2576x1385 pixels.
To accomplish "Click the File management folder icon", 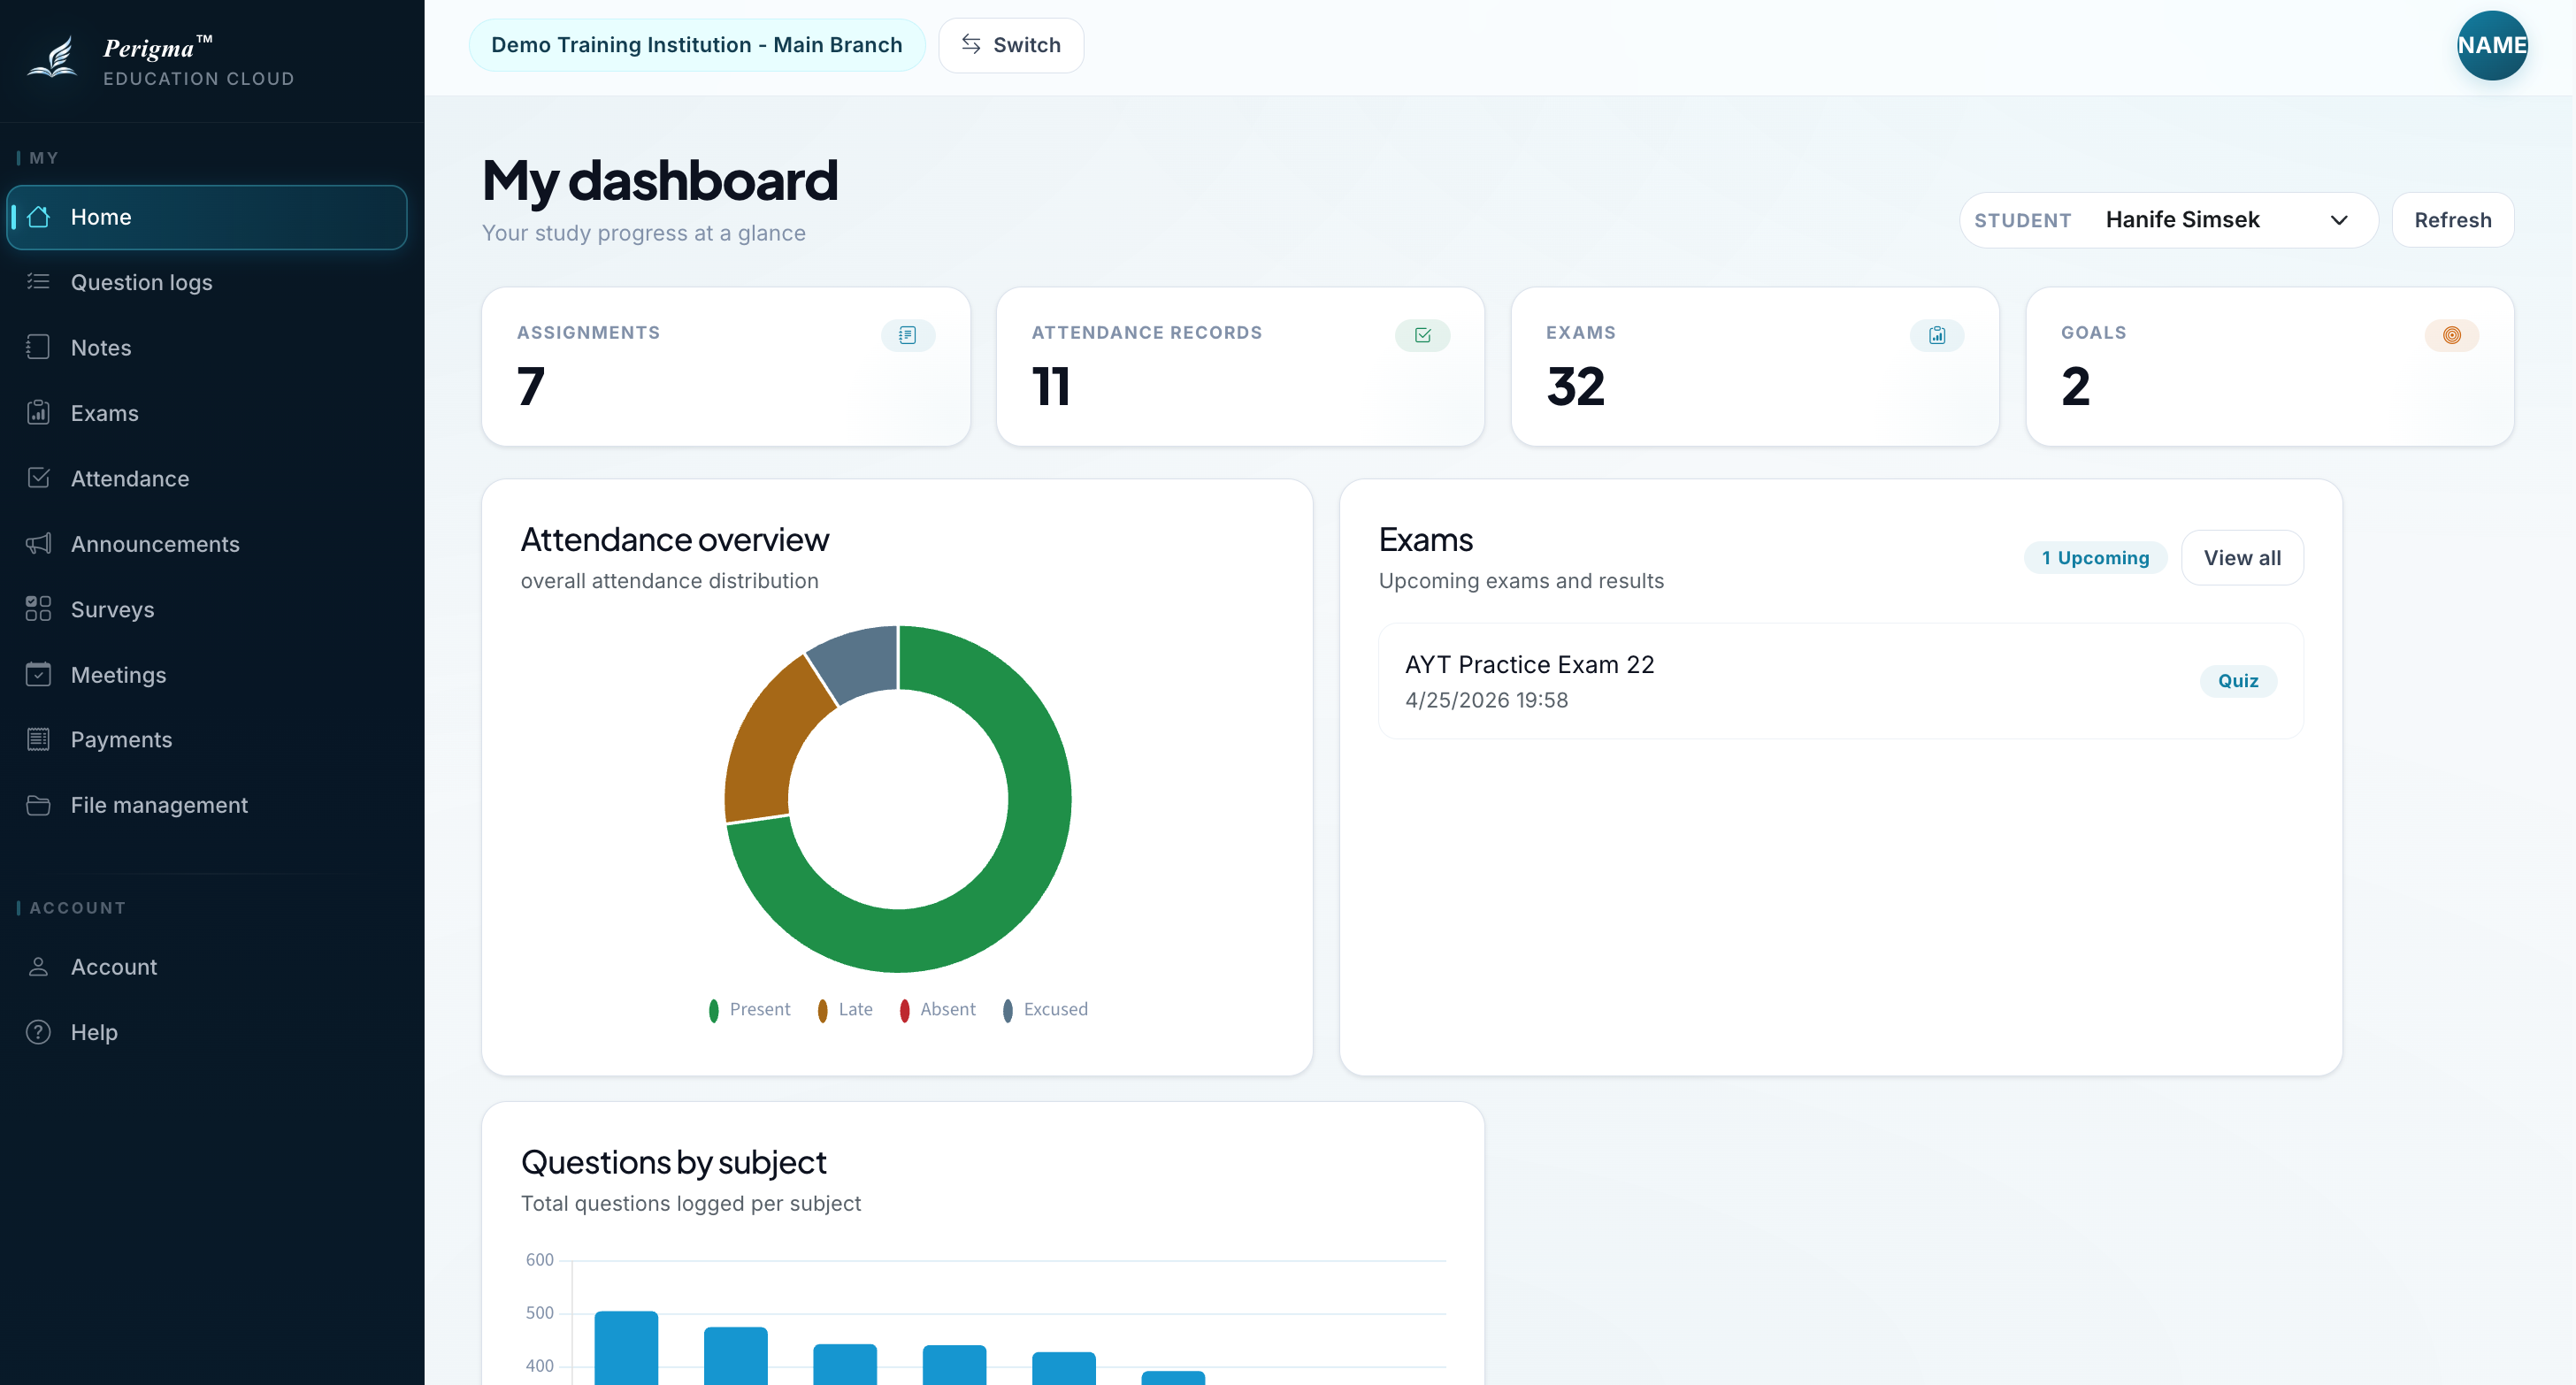I will point(38,805).
